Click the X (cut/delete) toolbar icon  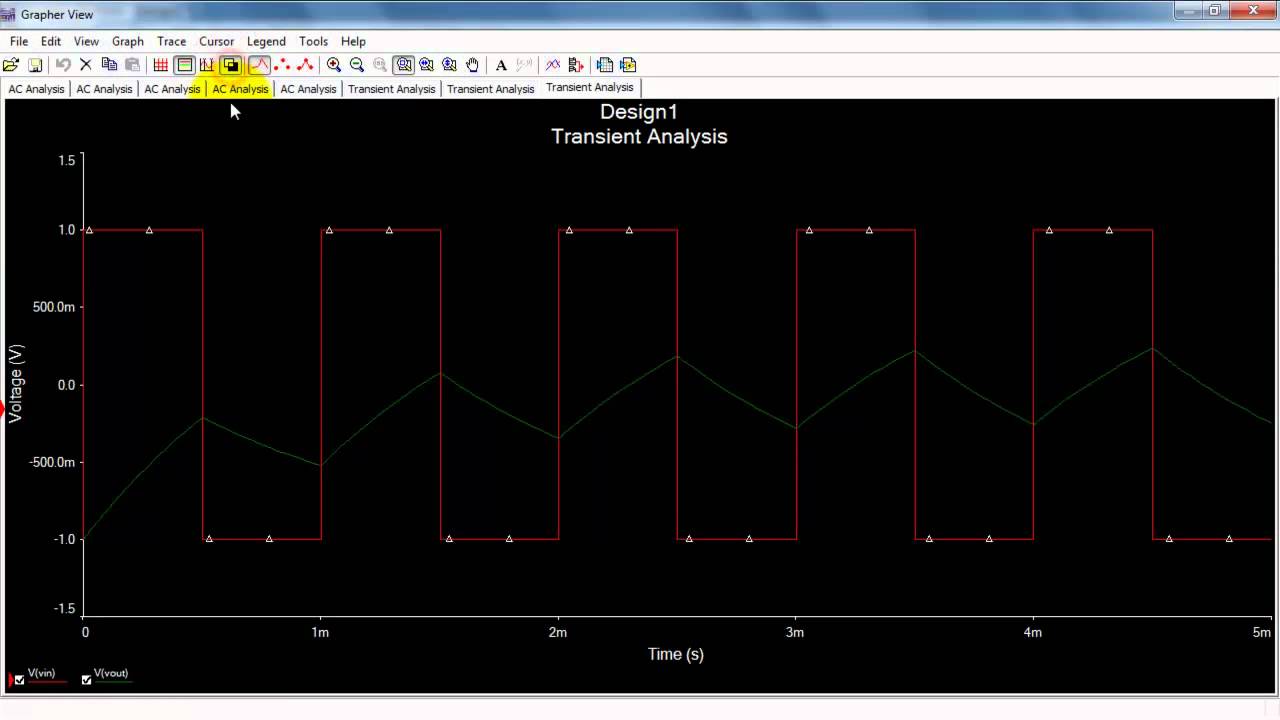(x=86, y=65)
